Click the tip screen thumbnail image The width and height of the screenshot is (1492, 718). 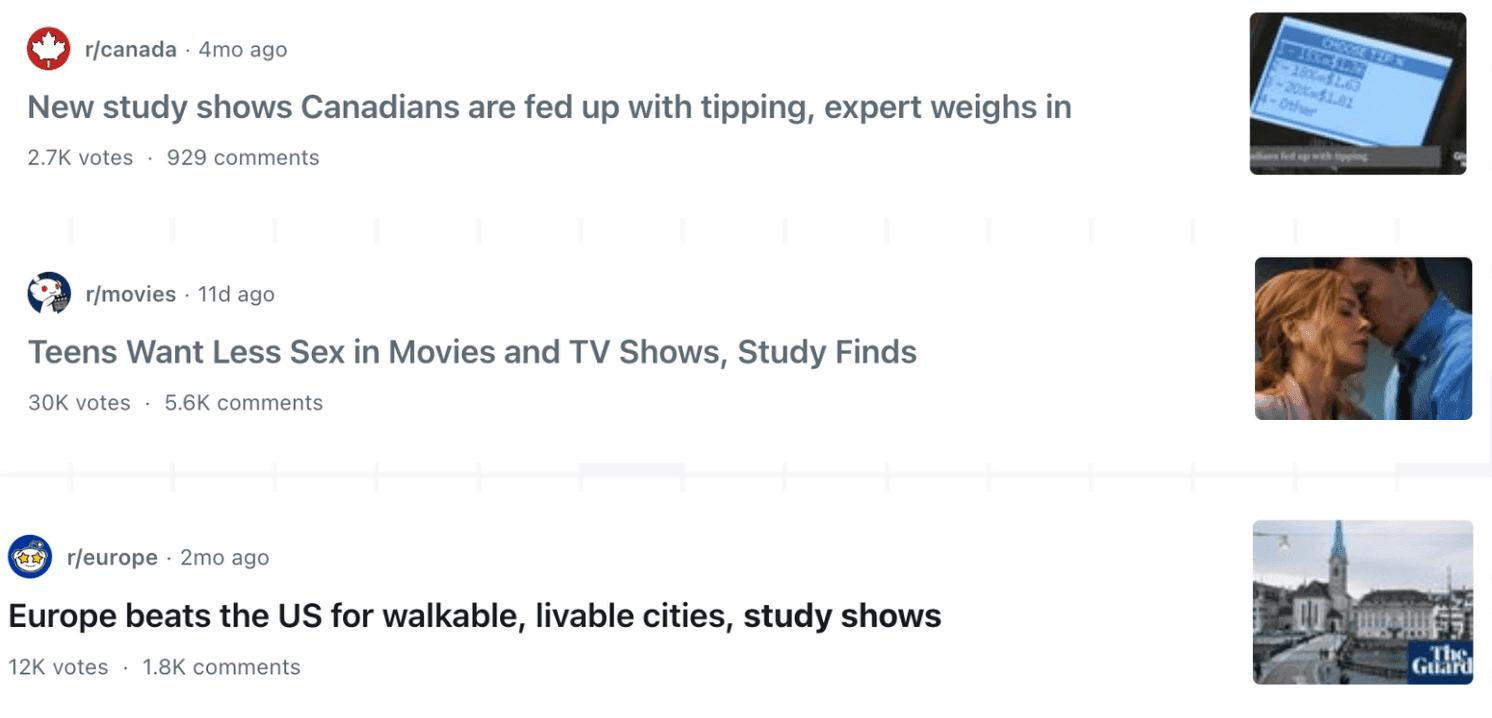[1357, 93]
